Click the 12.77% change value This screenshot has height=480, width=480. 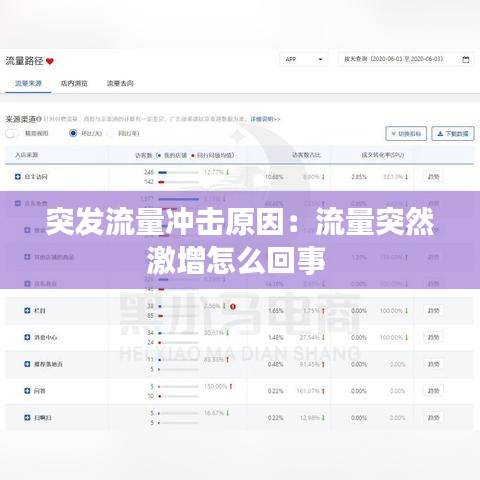(214, 172)
